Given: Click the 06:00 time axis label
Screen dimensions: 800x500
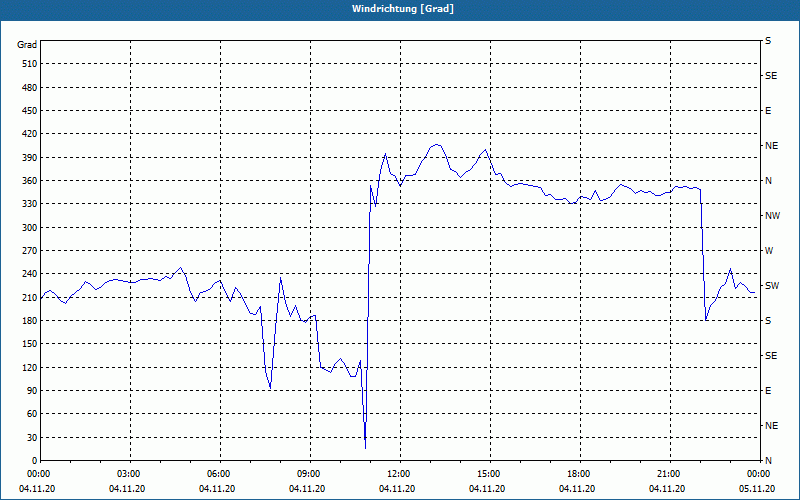Looking at the screenshot, I should [x=220, y=474].
